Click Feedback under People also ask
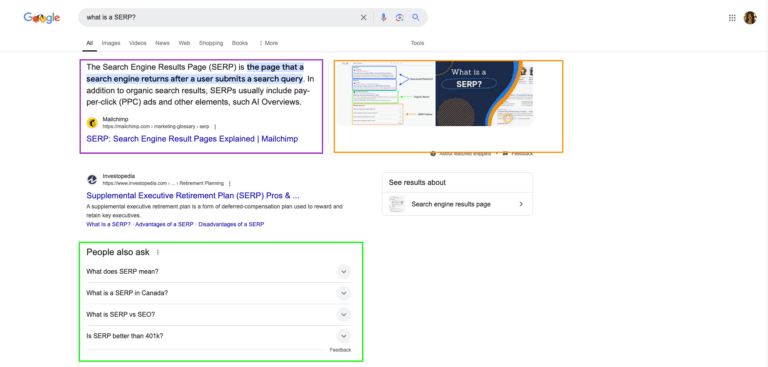 [340, 350]
